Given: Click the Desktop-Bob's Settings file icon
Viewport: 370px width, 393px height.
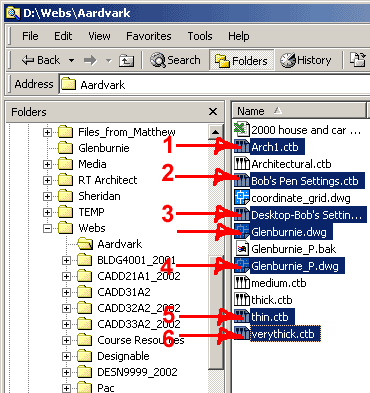Looking at the screenshot, I should pyautogui.click(x=242, y=215).
